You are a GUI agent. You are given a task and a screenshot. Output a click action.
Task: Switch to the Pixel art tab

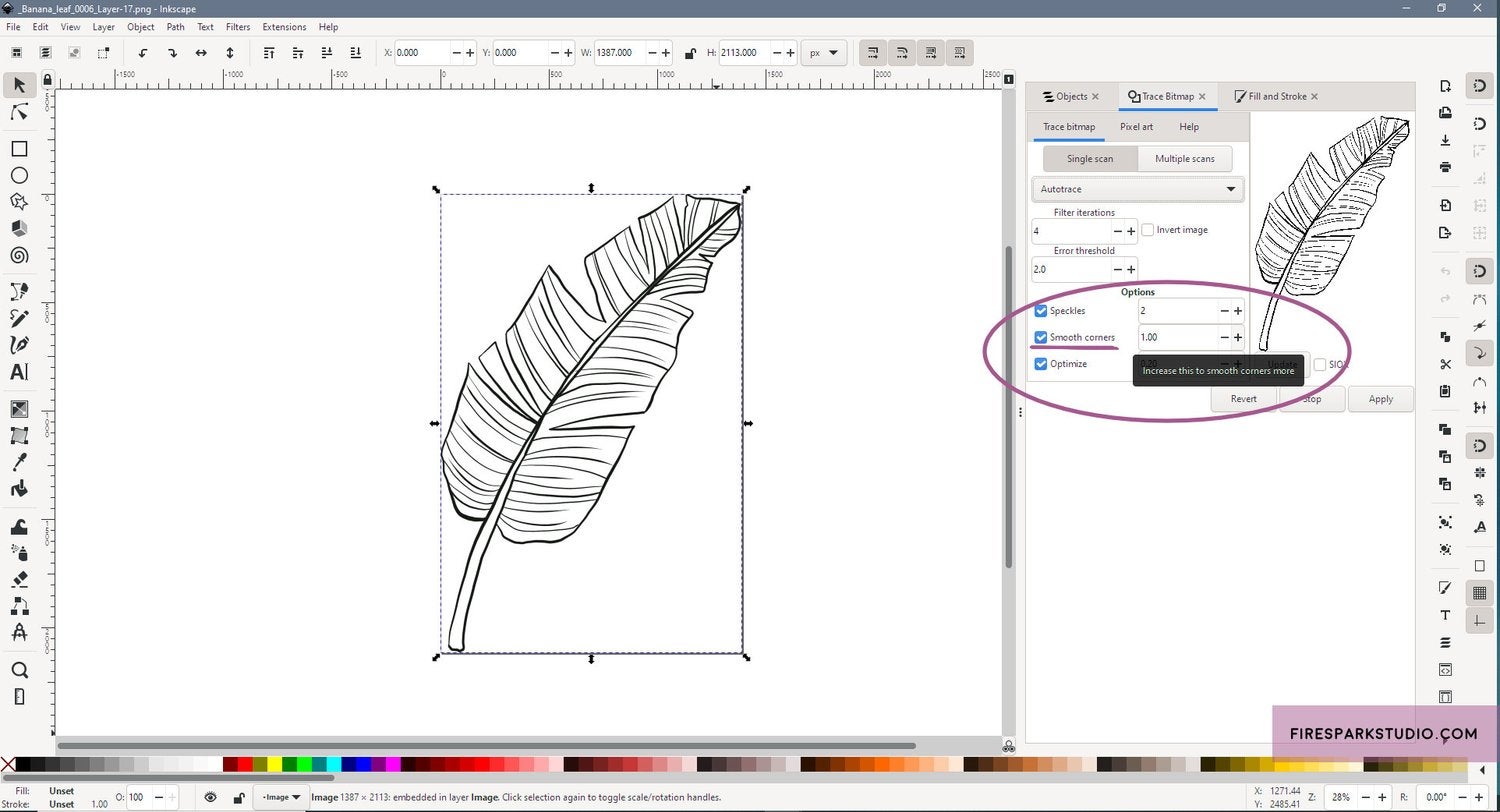tap(1136, 127)
